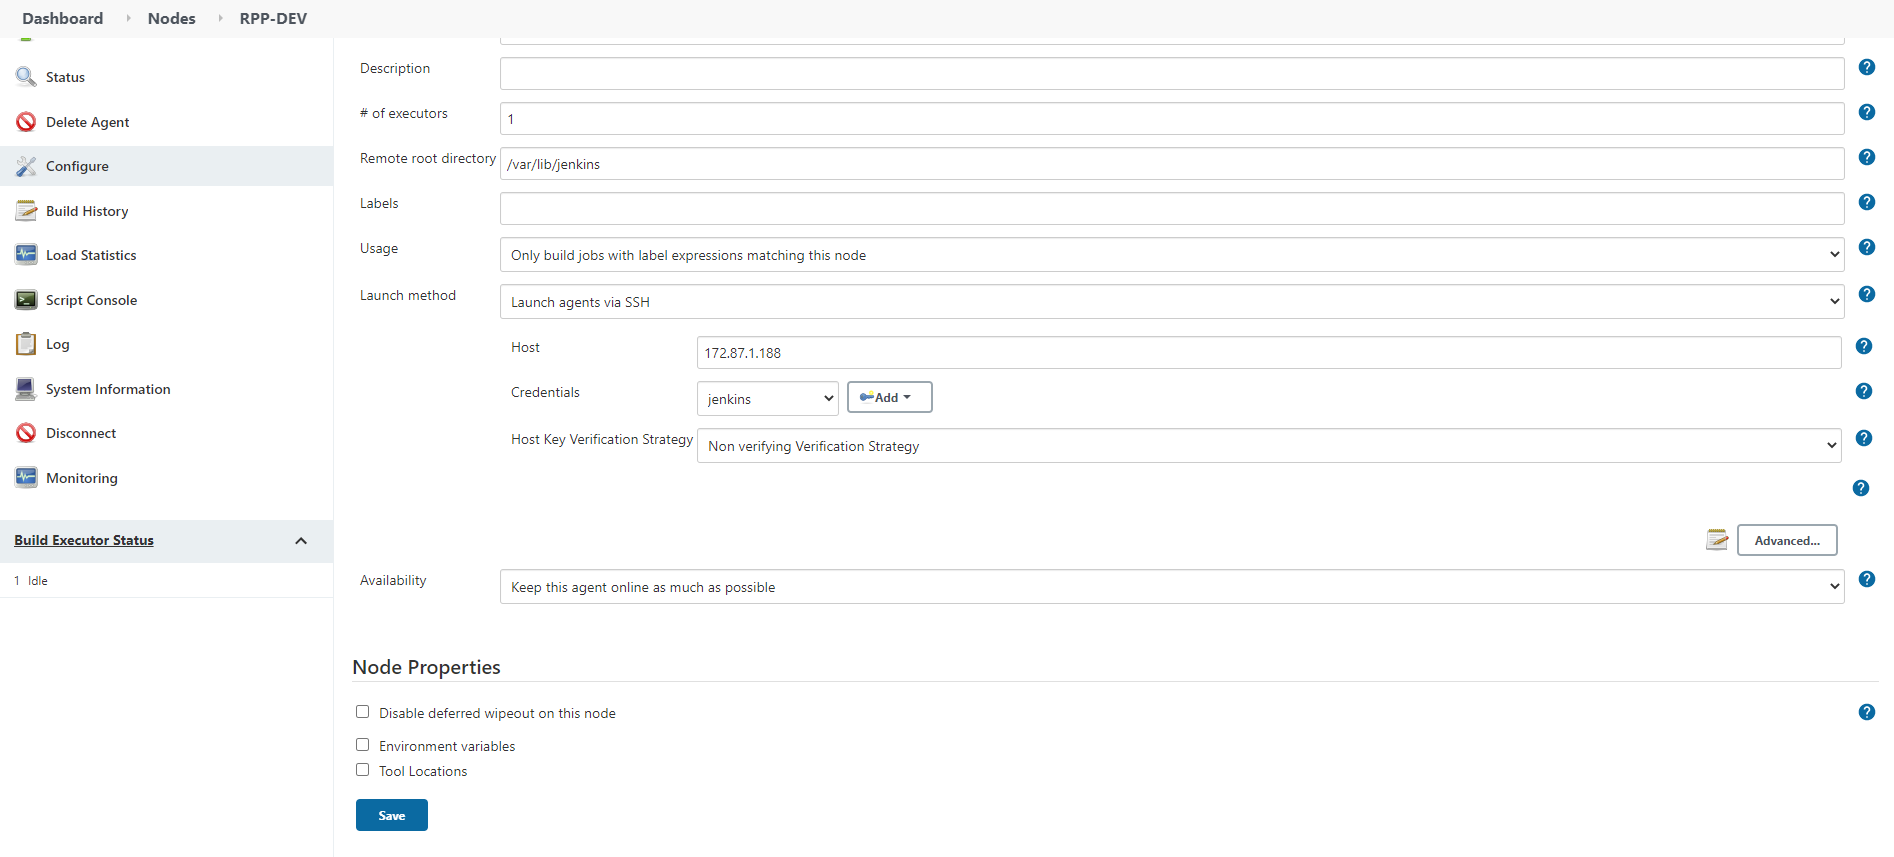Click help icon next to Credentials
Image resolution: width=1894 pixels, height=857 pixels.
(1863, 391)
